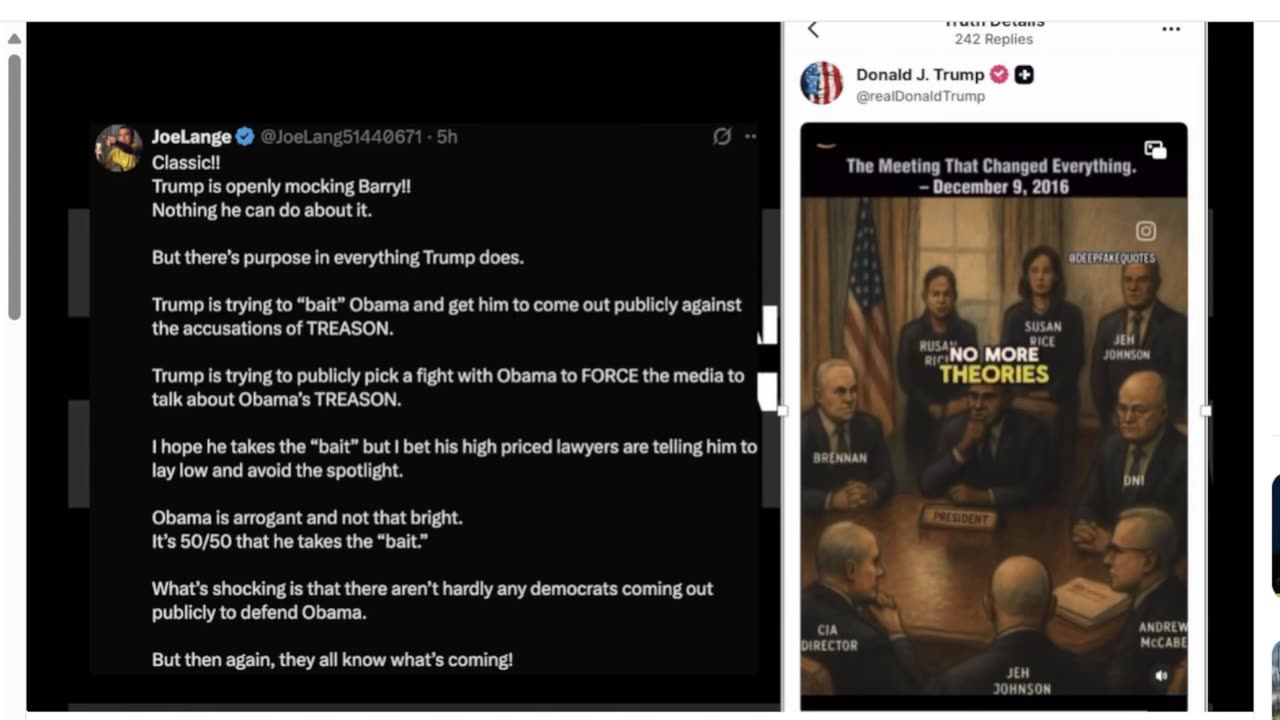This screenshot has height=720, width=1280.
Task: Go back using the Truth Details arrow
Action: [x=813, y=30]
